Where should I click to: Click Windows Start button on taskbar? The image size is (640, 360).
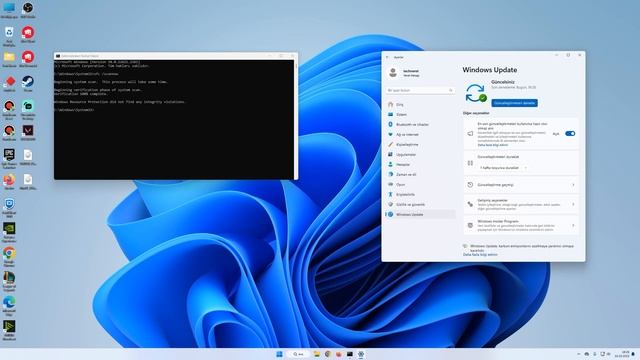click(x=280, y=354)
